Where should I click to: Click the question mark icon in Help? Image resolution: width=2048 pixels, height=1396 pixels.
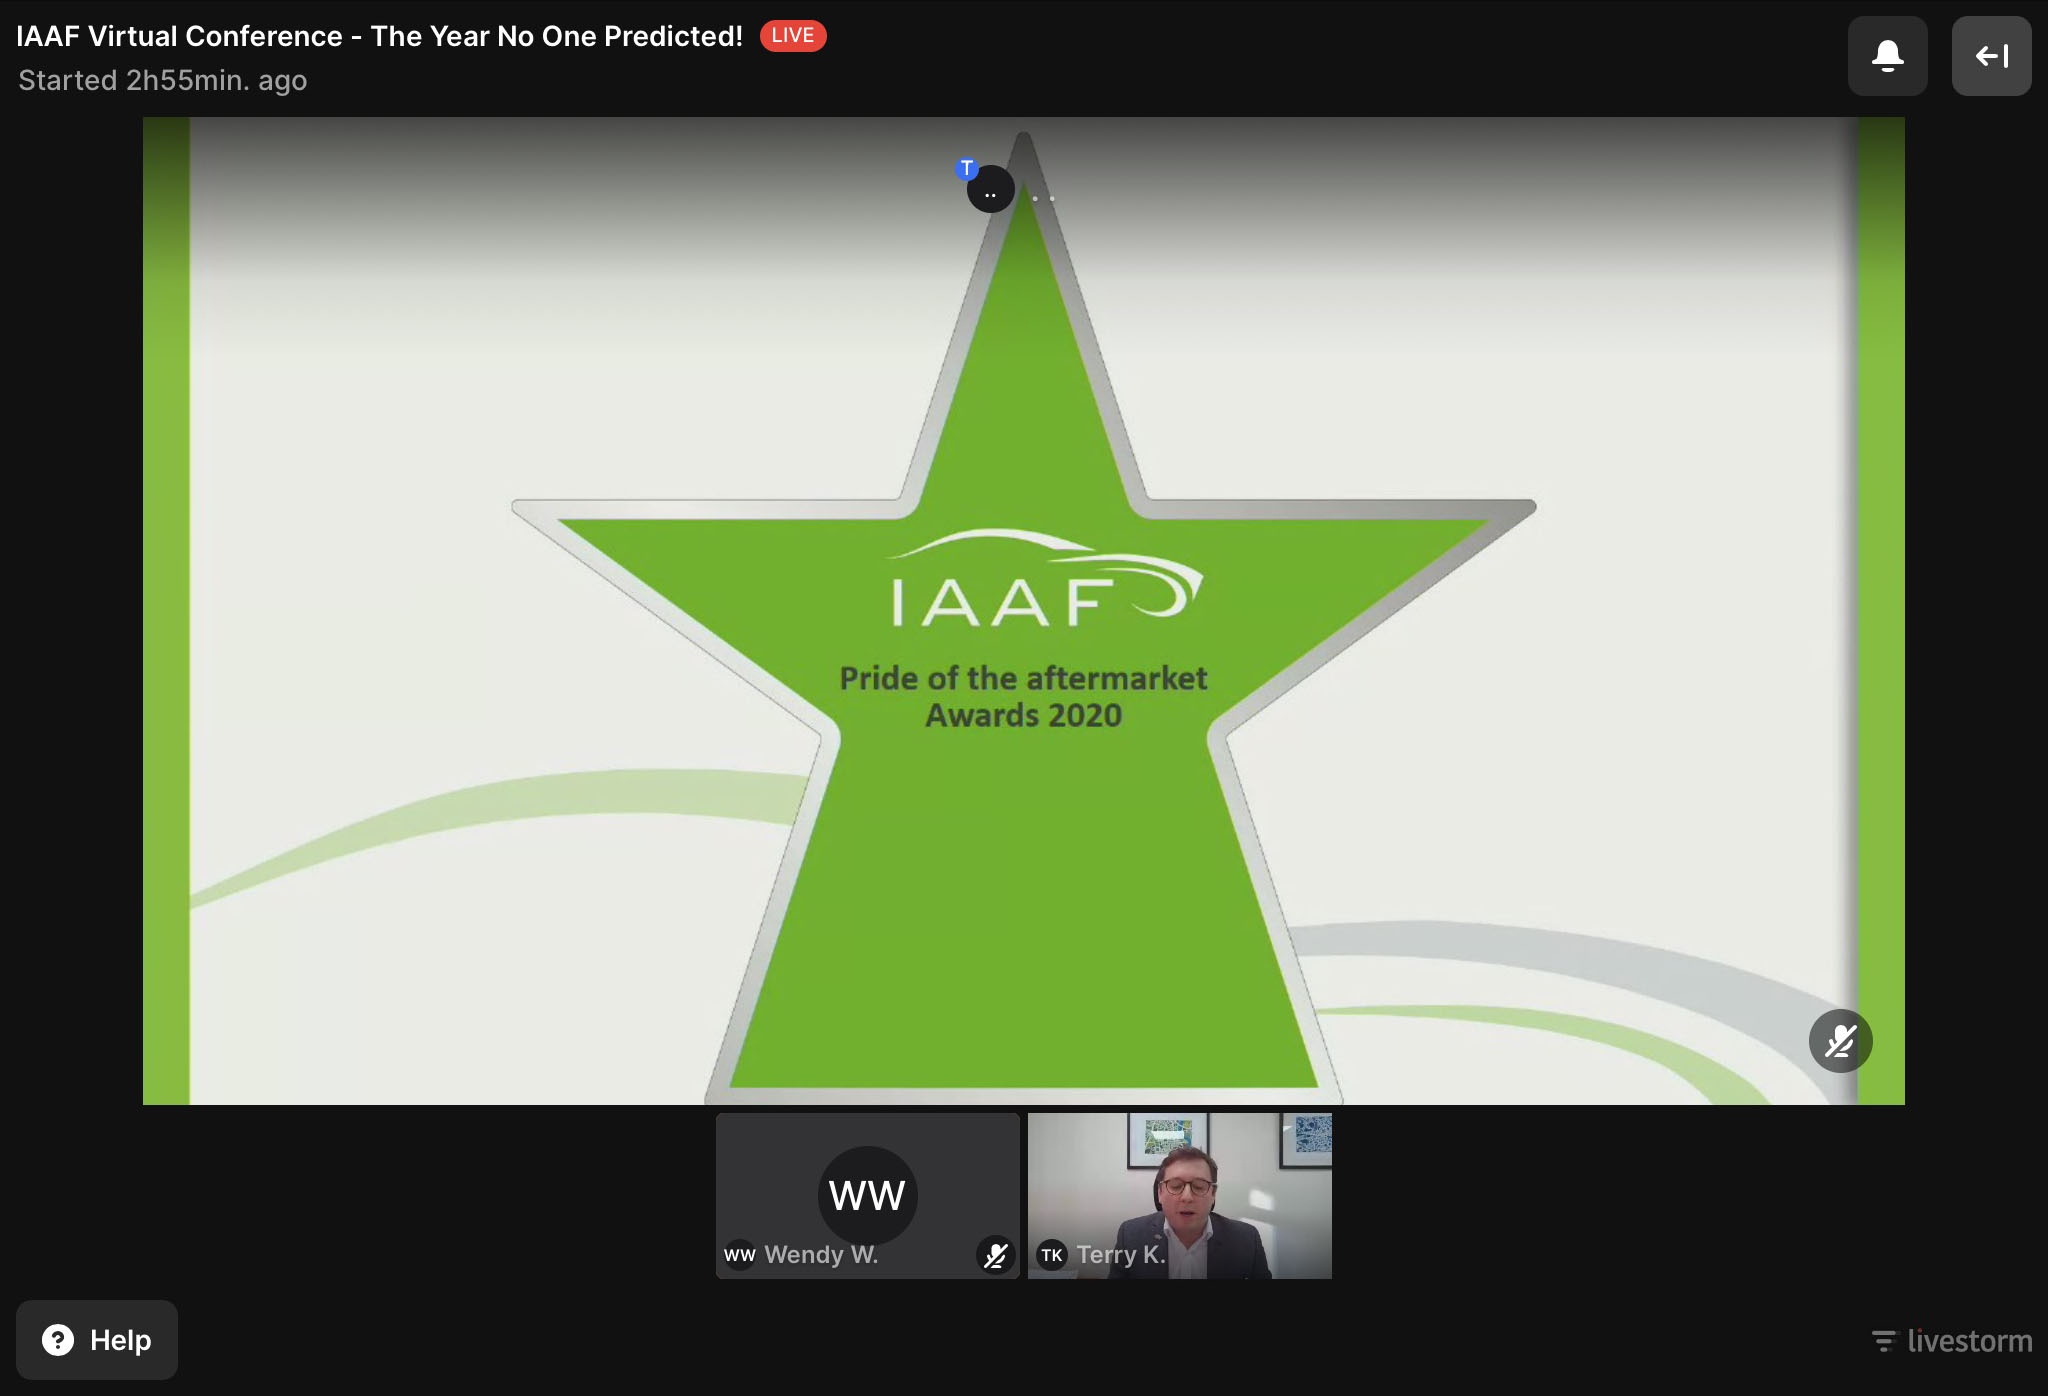point(58,1340)
